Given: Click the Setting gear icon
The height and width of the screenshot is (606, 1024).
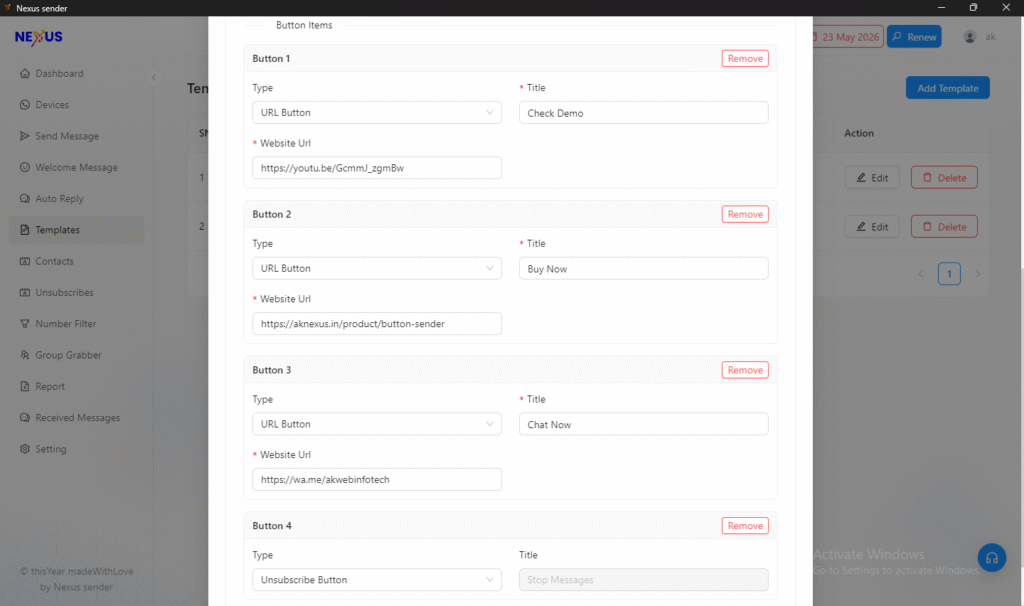Looking at the screenshot, I should [25, 449].
